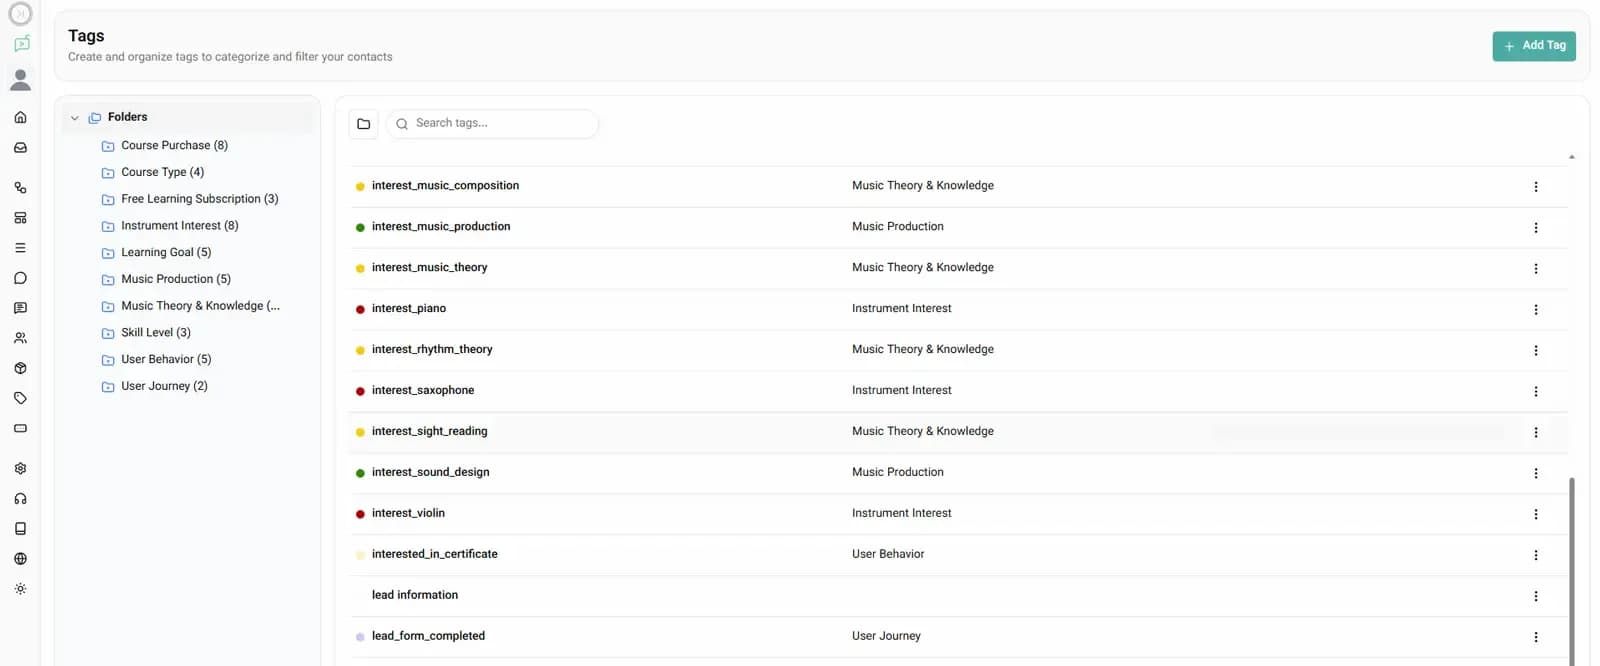
Task: Open options menu for interest_rhythm_theory
Action: (x=1536, y=351)
